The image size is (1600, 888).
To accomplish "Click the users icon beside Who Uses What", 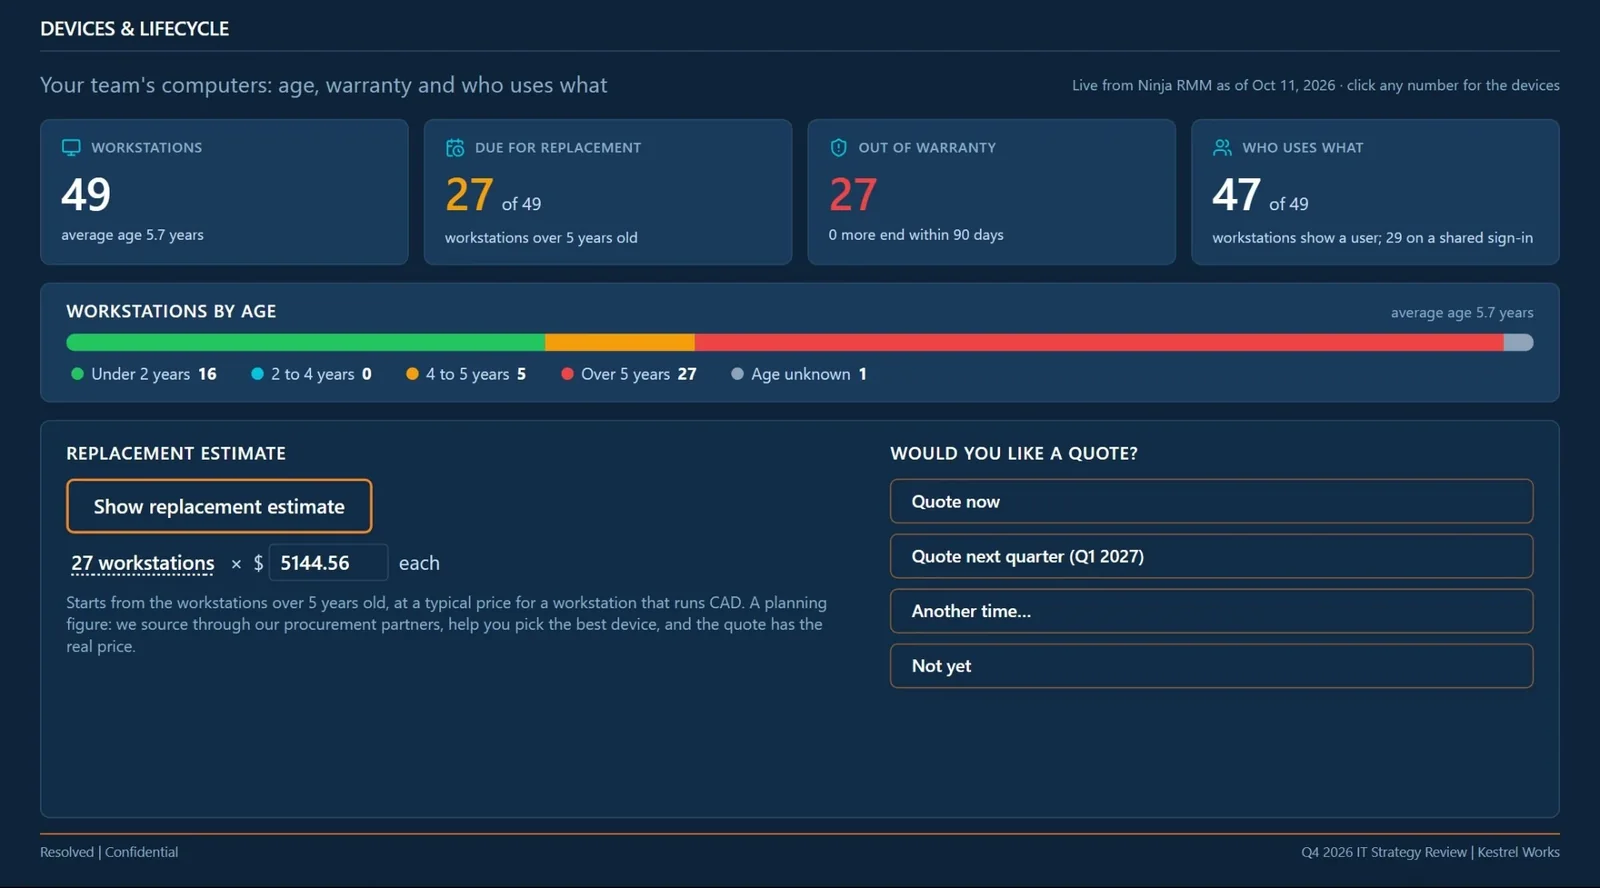I will coord(1222,148).
